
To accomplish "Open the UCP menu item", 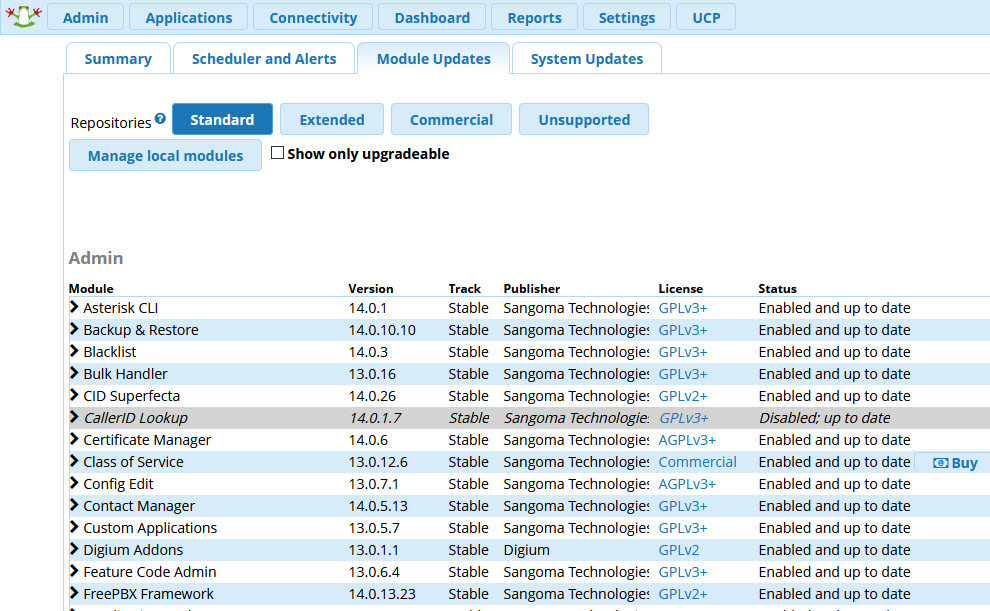I will pyautogui.click(x=706, y=17).
